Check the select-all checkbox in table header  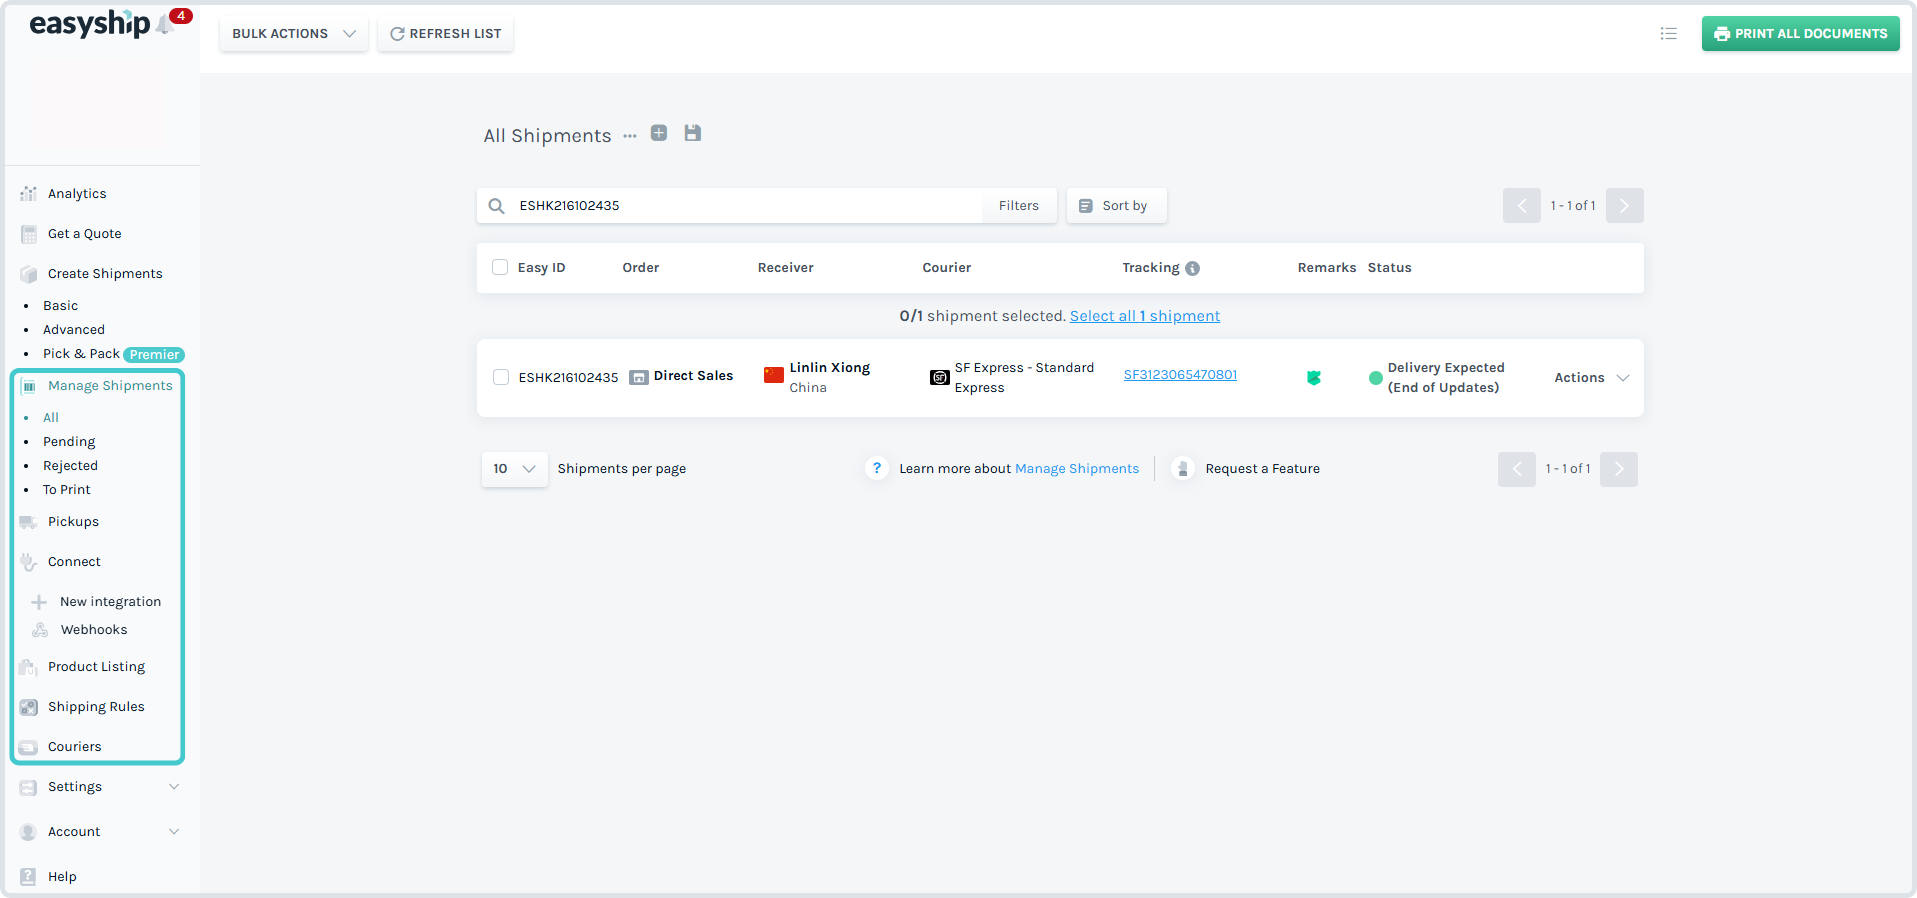pyautogui.click(x=500, y=267)
